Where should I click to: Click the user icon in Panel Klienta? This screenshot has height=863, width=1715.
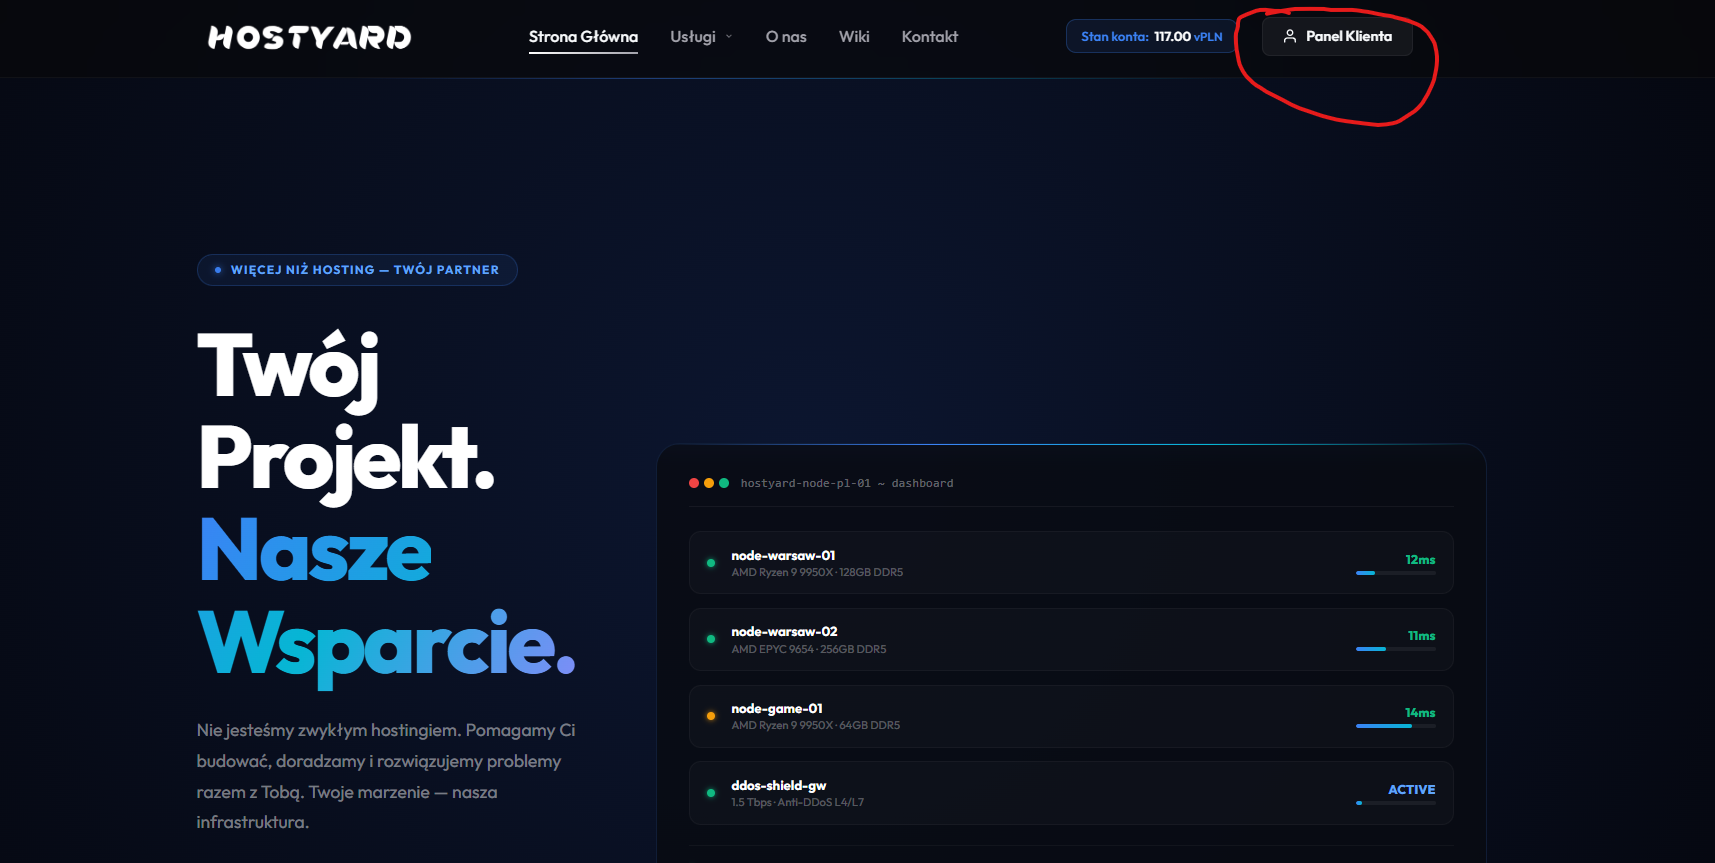[1290, 36]
